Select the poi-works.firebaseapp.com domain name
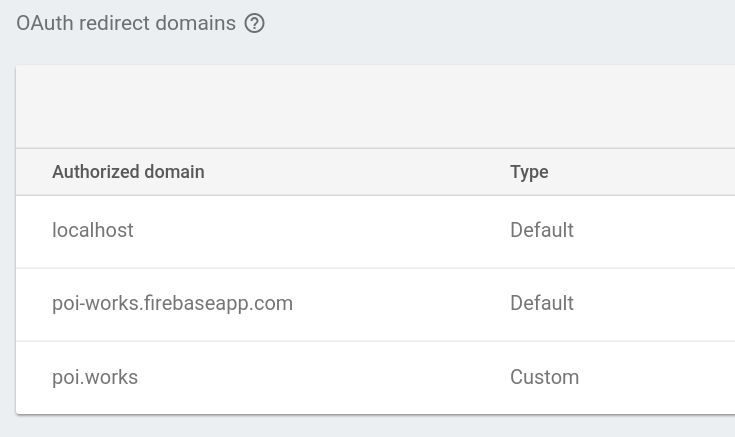The height and width of the screenshot is (437, 735). click(x=172, y=303)
